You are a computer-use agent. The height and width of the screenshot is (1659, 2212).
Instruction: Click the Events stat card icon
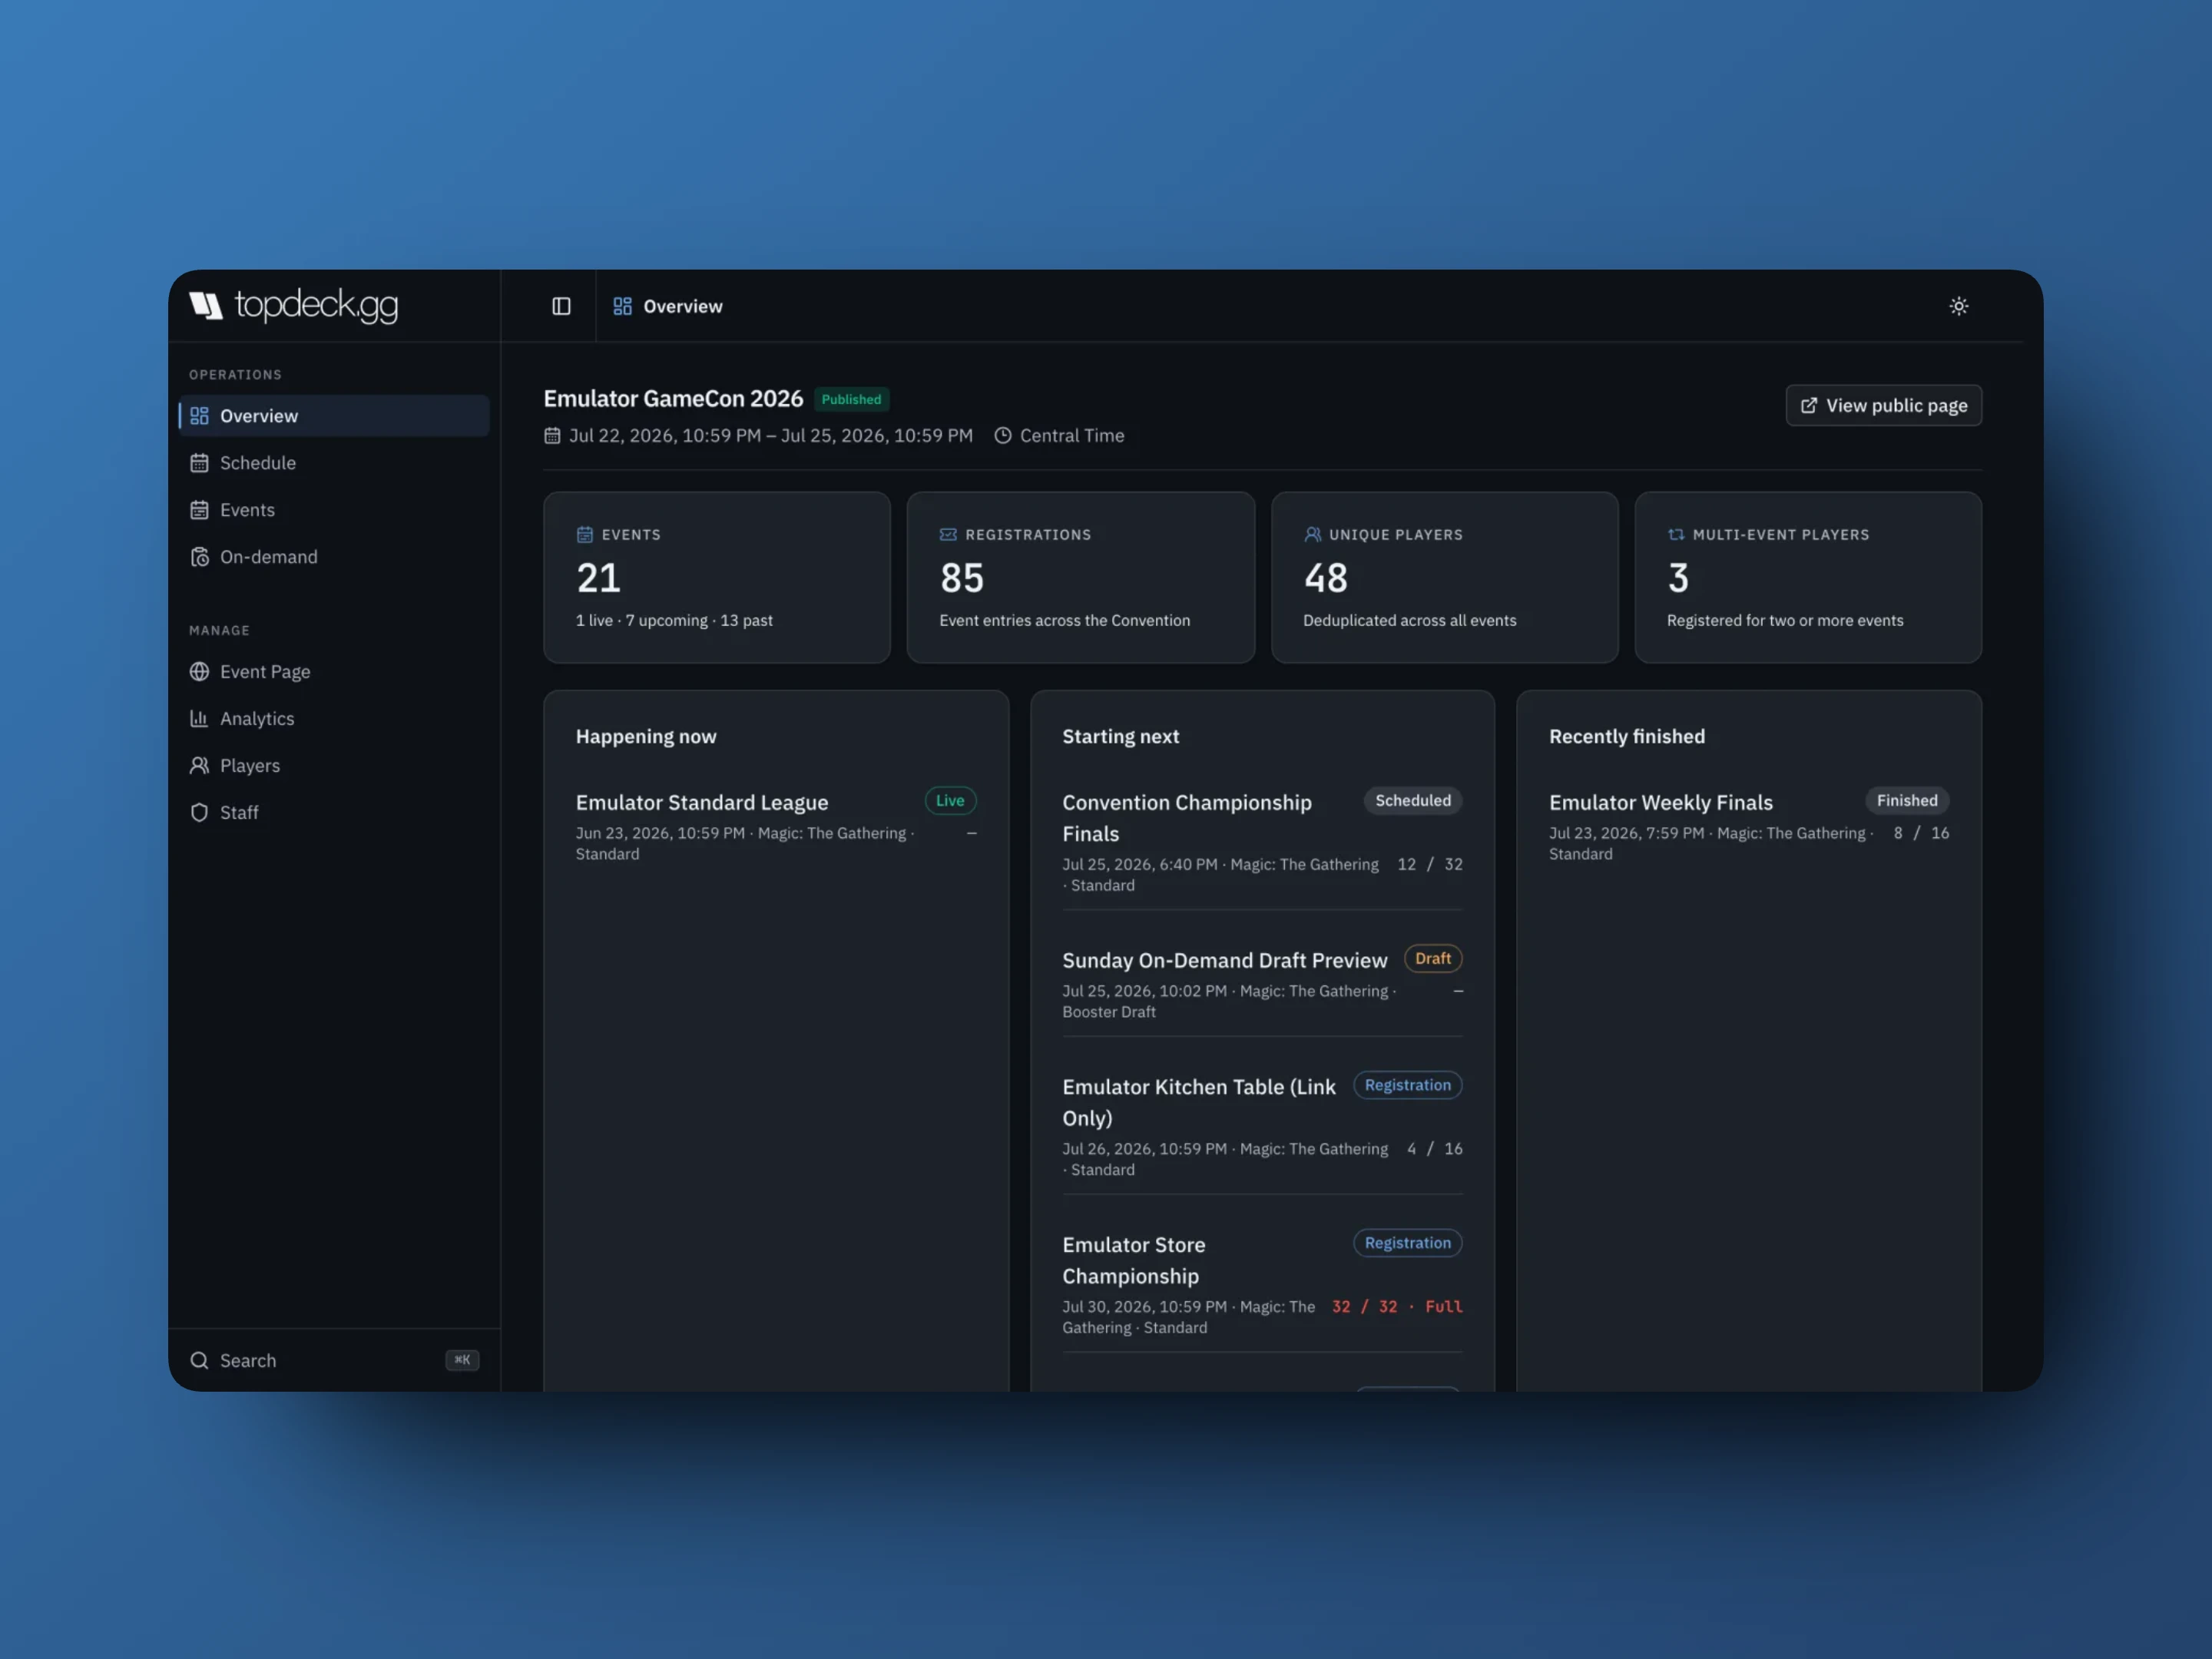[585, 535]
